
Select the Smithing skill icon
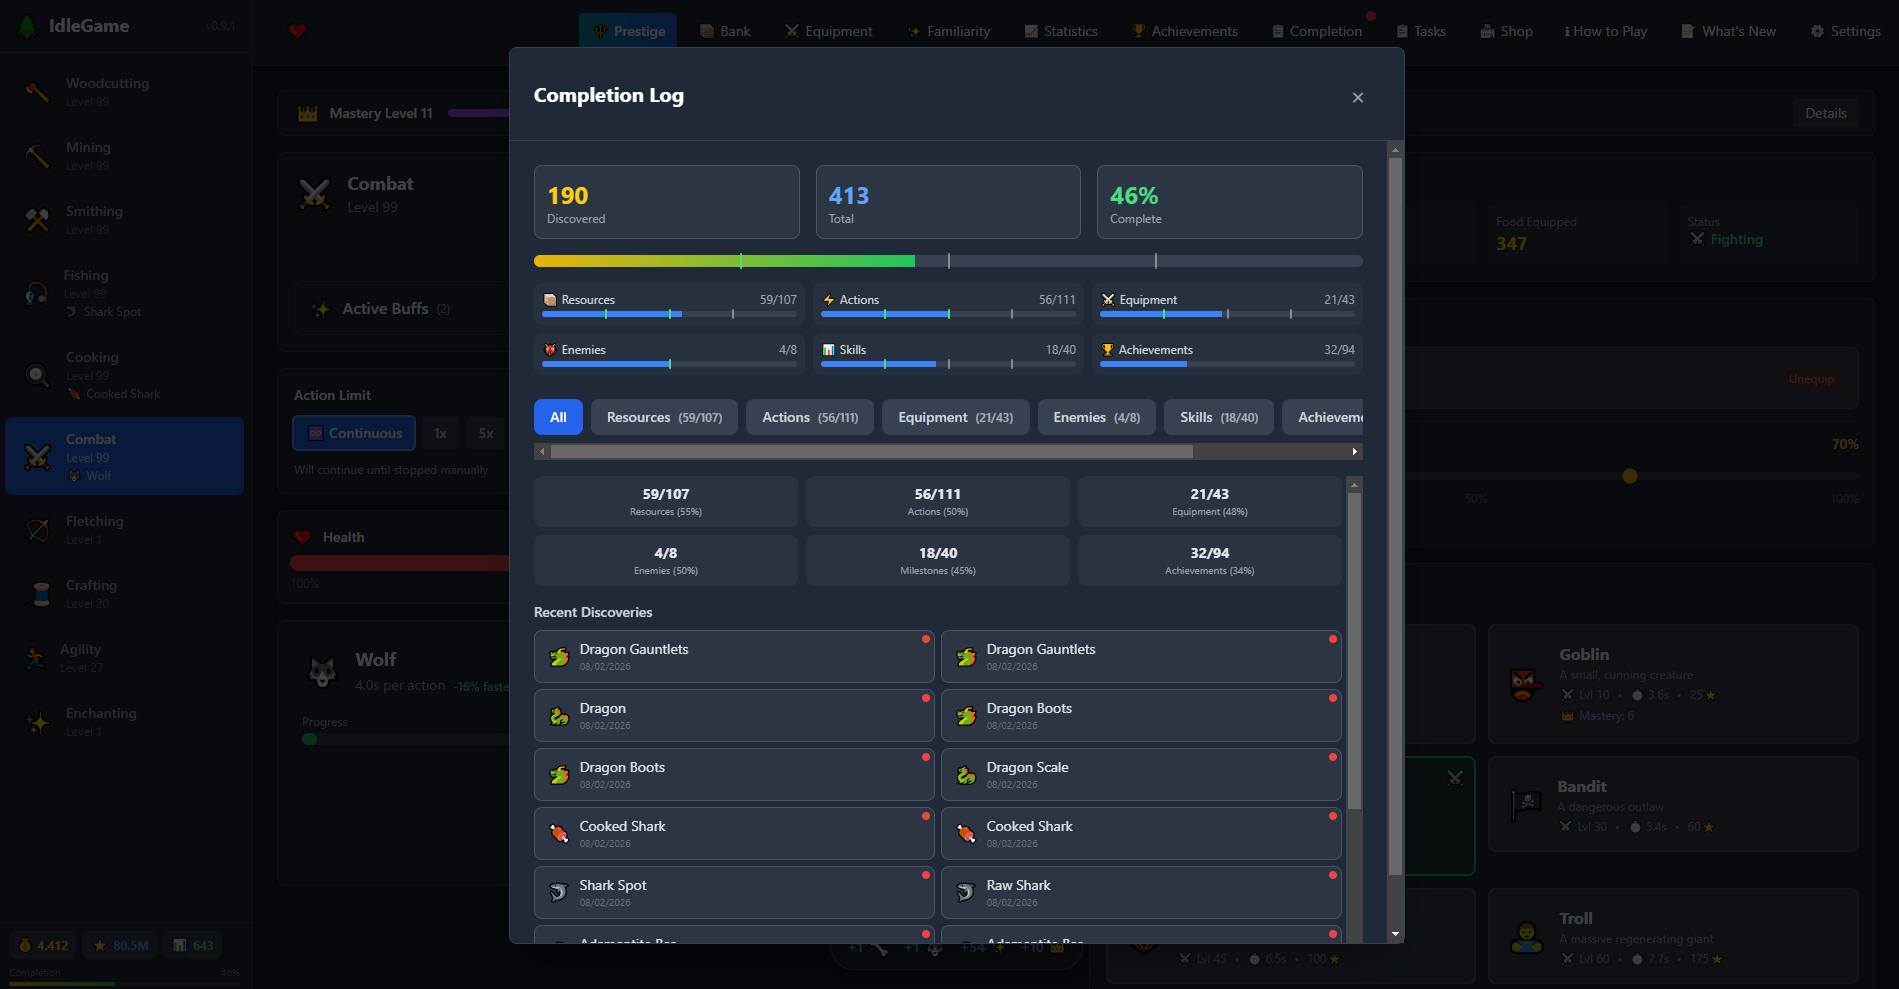(x=37, y=220)
